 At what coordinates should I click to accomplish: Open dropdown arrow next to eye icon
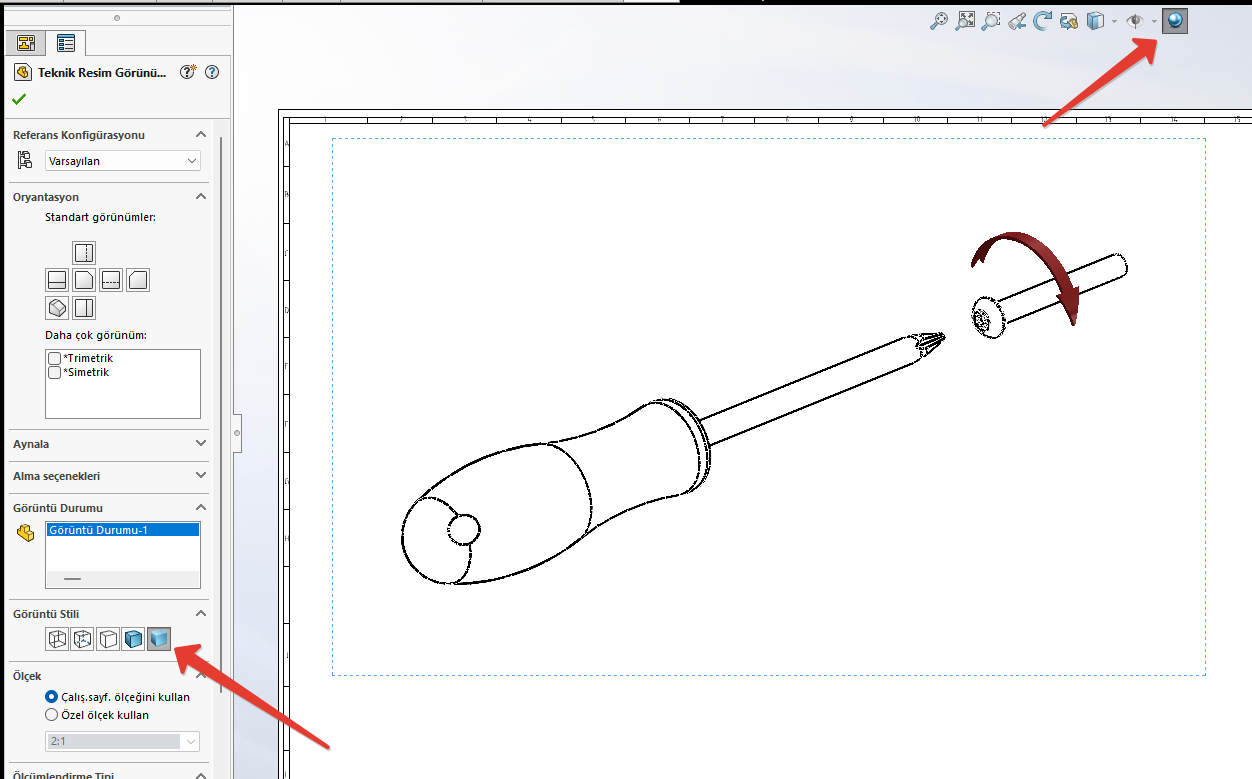pyautogui.click(x=1153, y=21)
